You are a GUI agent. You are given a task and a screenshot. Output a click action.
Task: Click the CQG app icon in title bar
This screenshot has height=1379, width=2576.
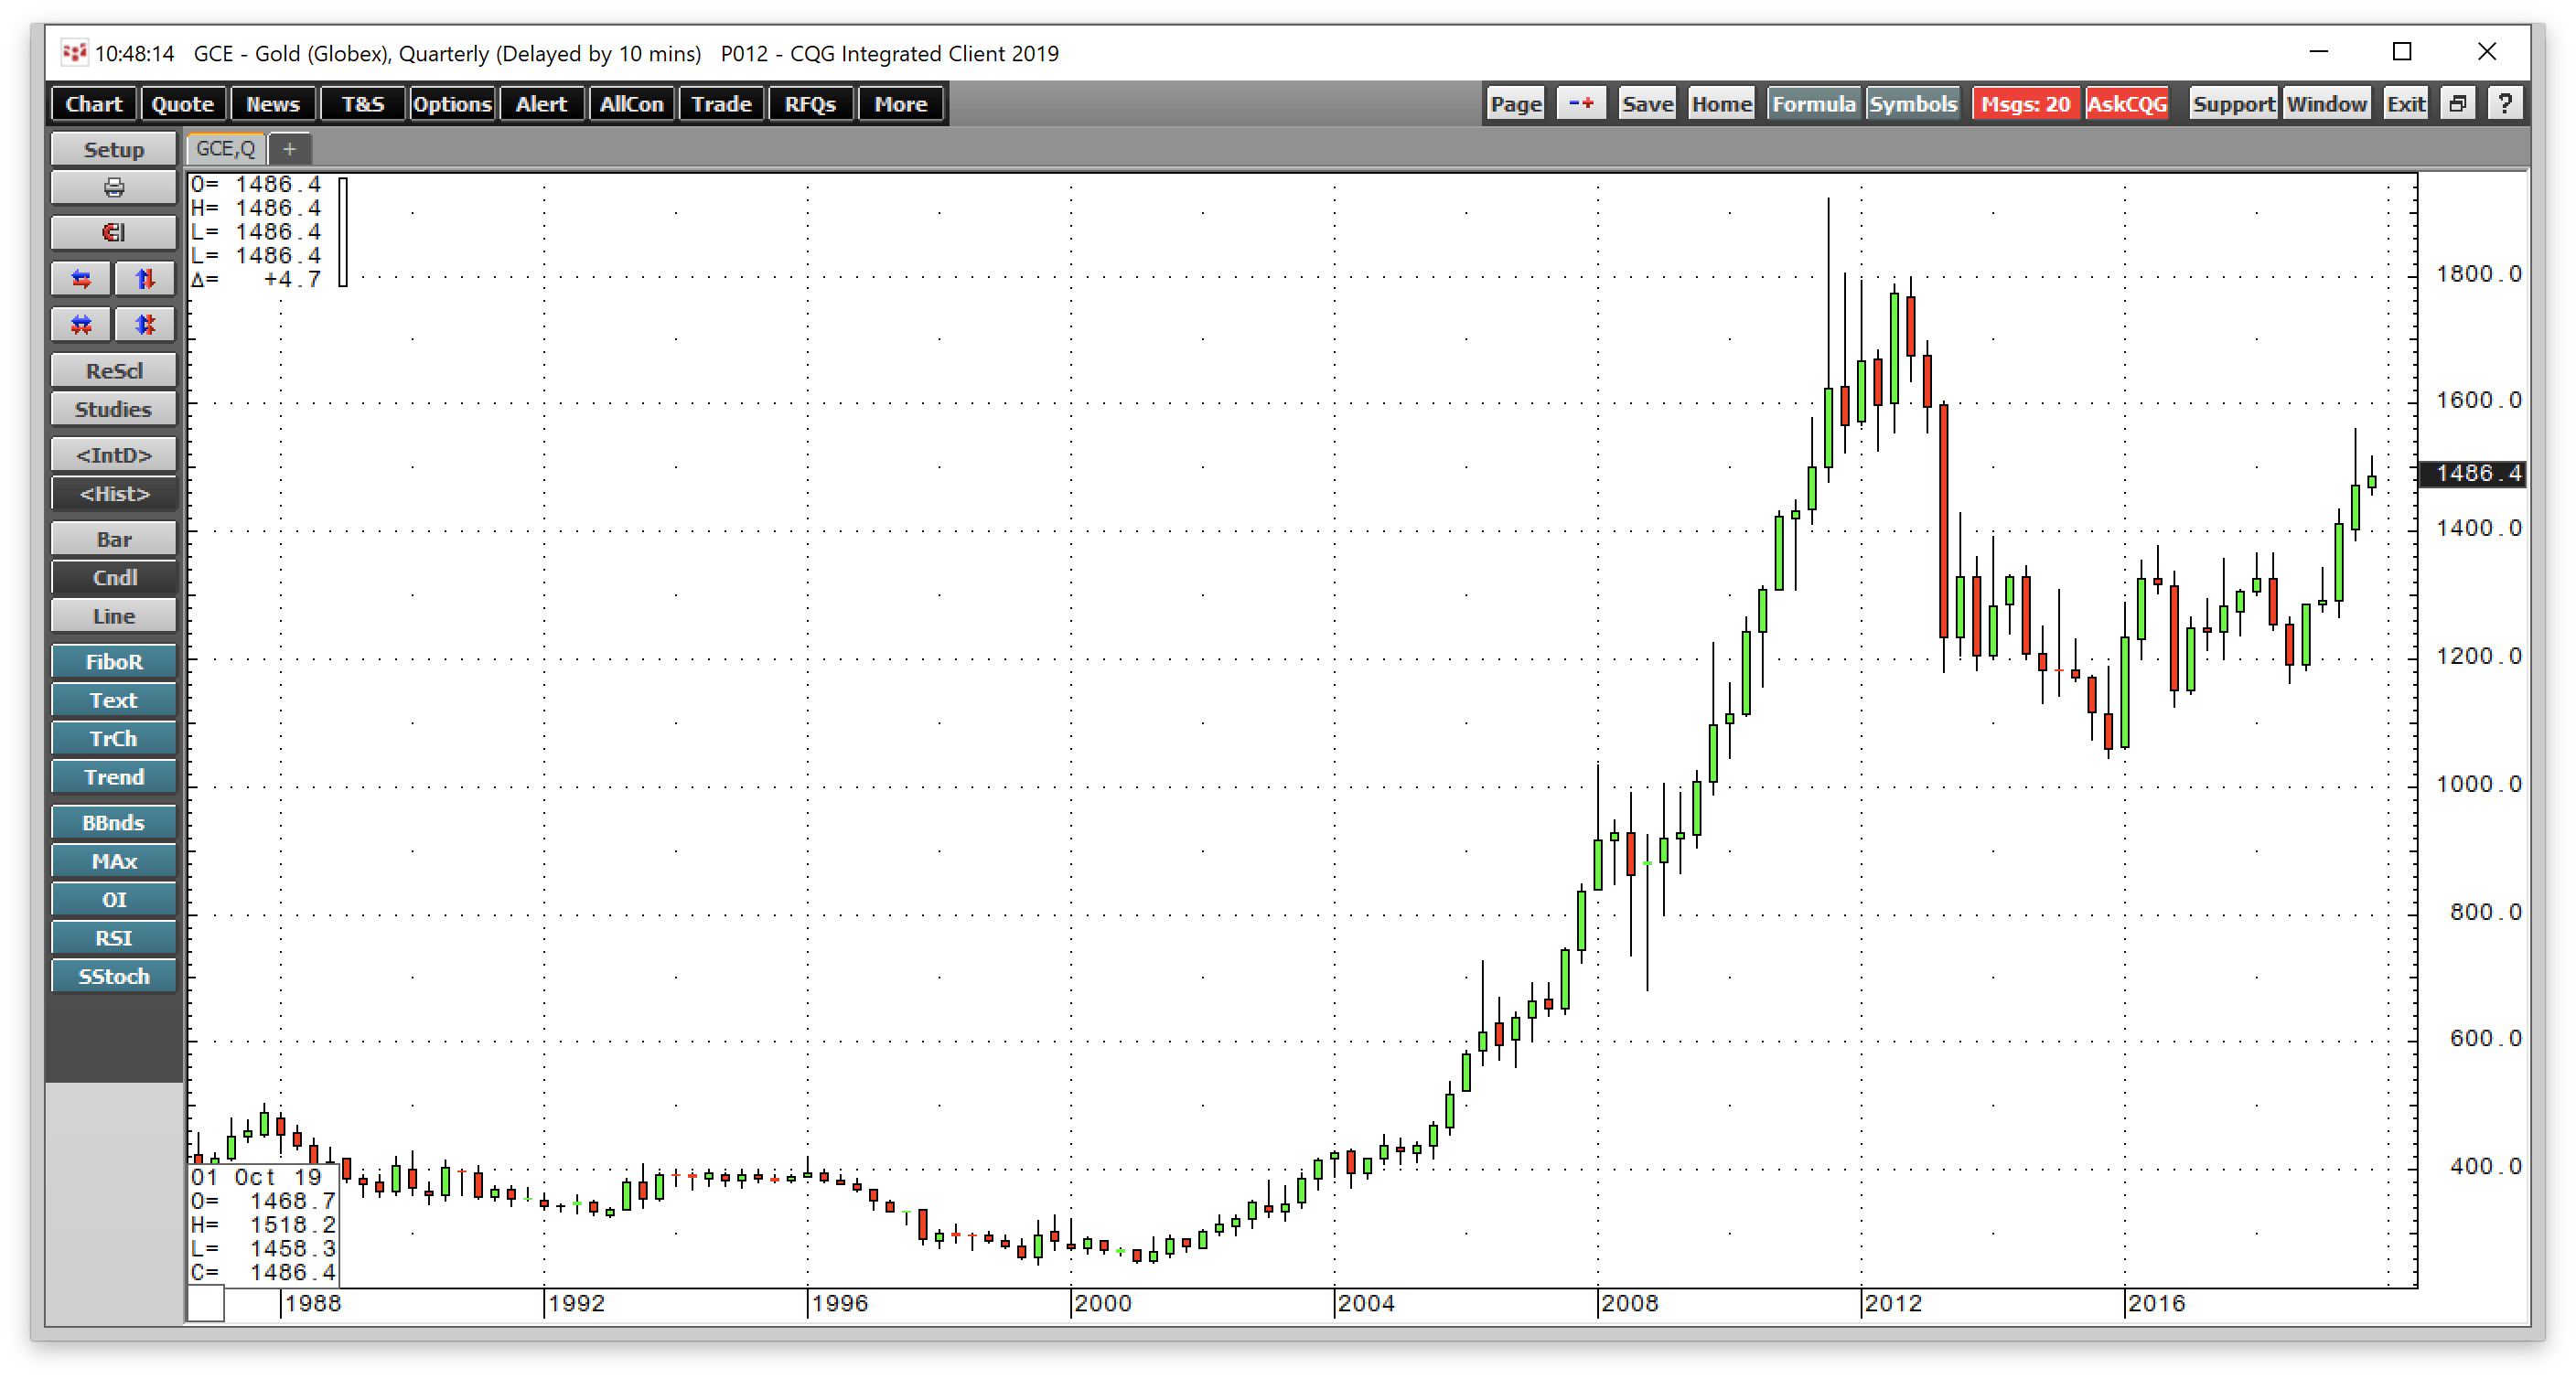coord(74,52)
